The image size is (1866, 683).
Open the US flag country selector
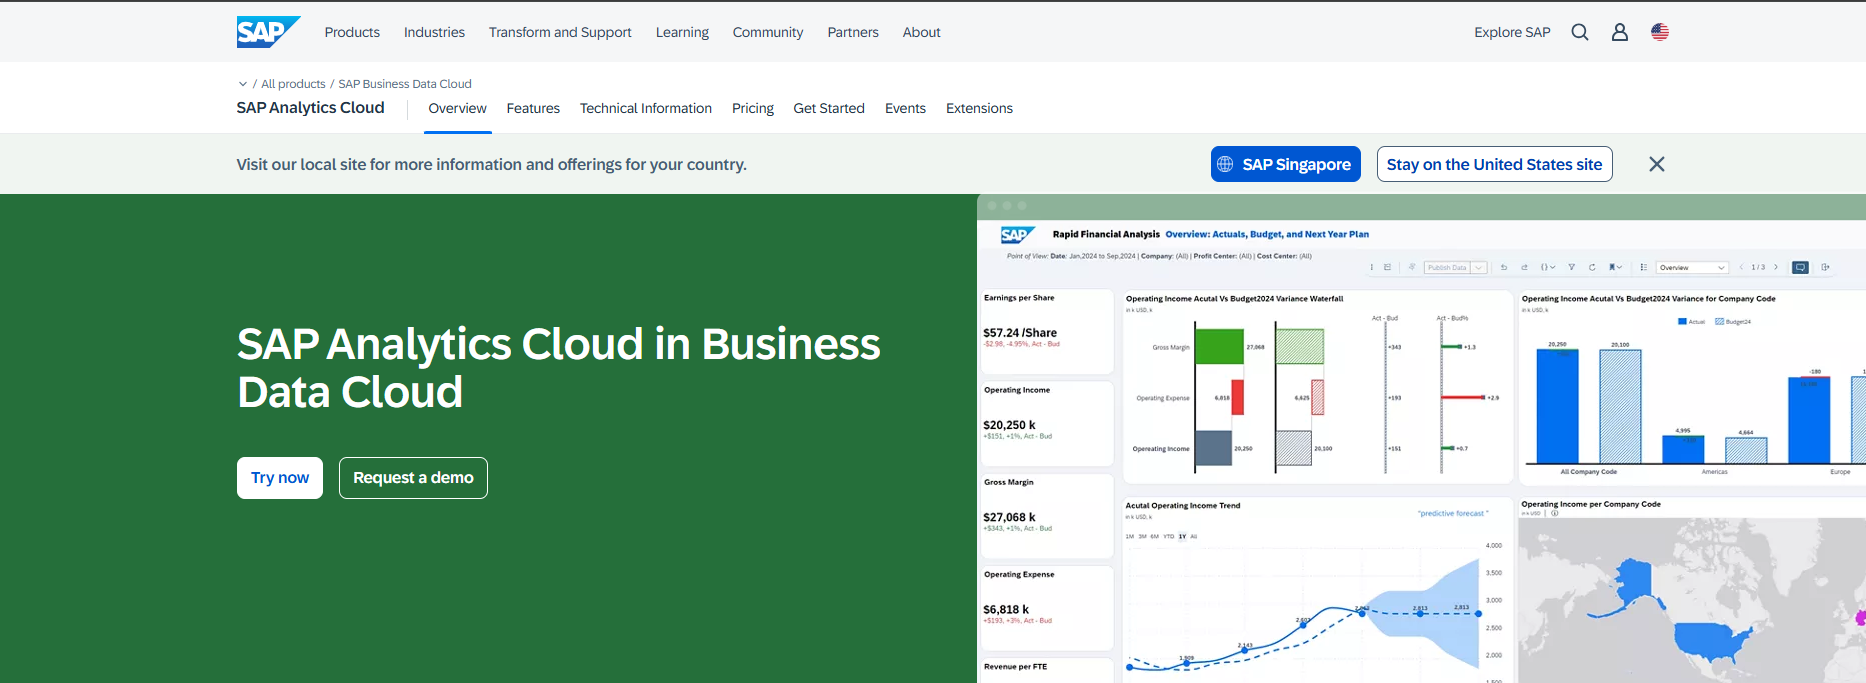tap(1660, 32)
